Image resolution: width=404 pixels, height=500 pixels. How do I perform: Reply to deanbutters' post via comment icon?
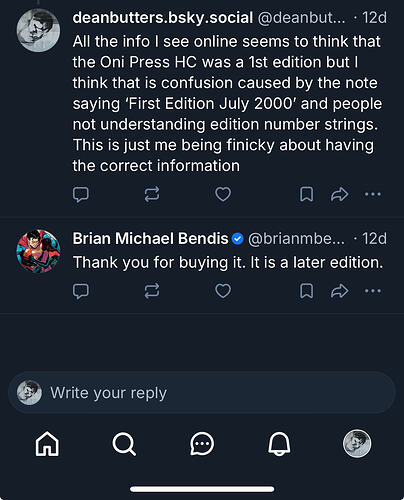point(81,194)
